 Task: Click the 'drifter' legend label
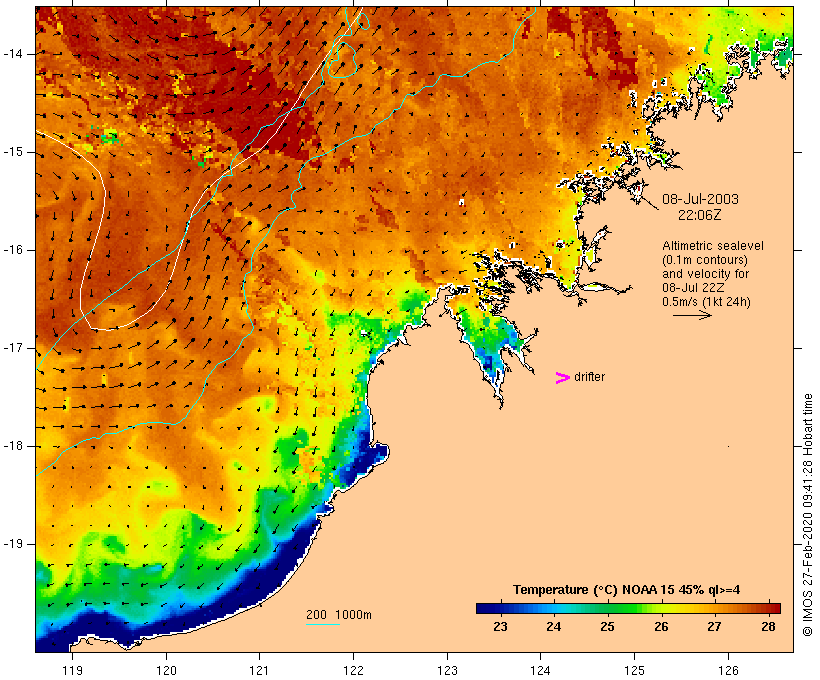(x=589, y=377)
